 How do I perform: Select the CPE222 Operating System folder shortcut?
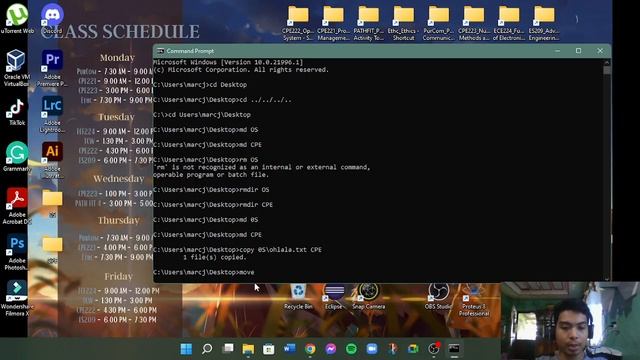point(298,23)
